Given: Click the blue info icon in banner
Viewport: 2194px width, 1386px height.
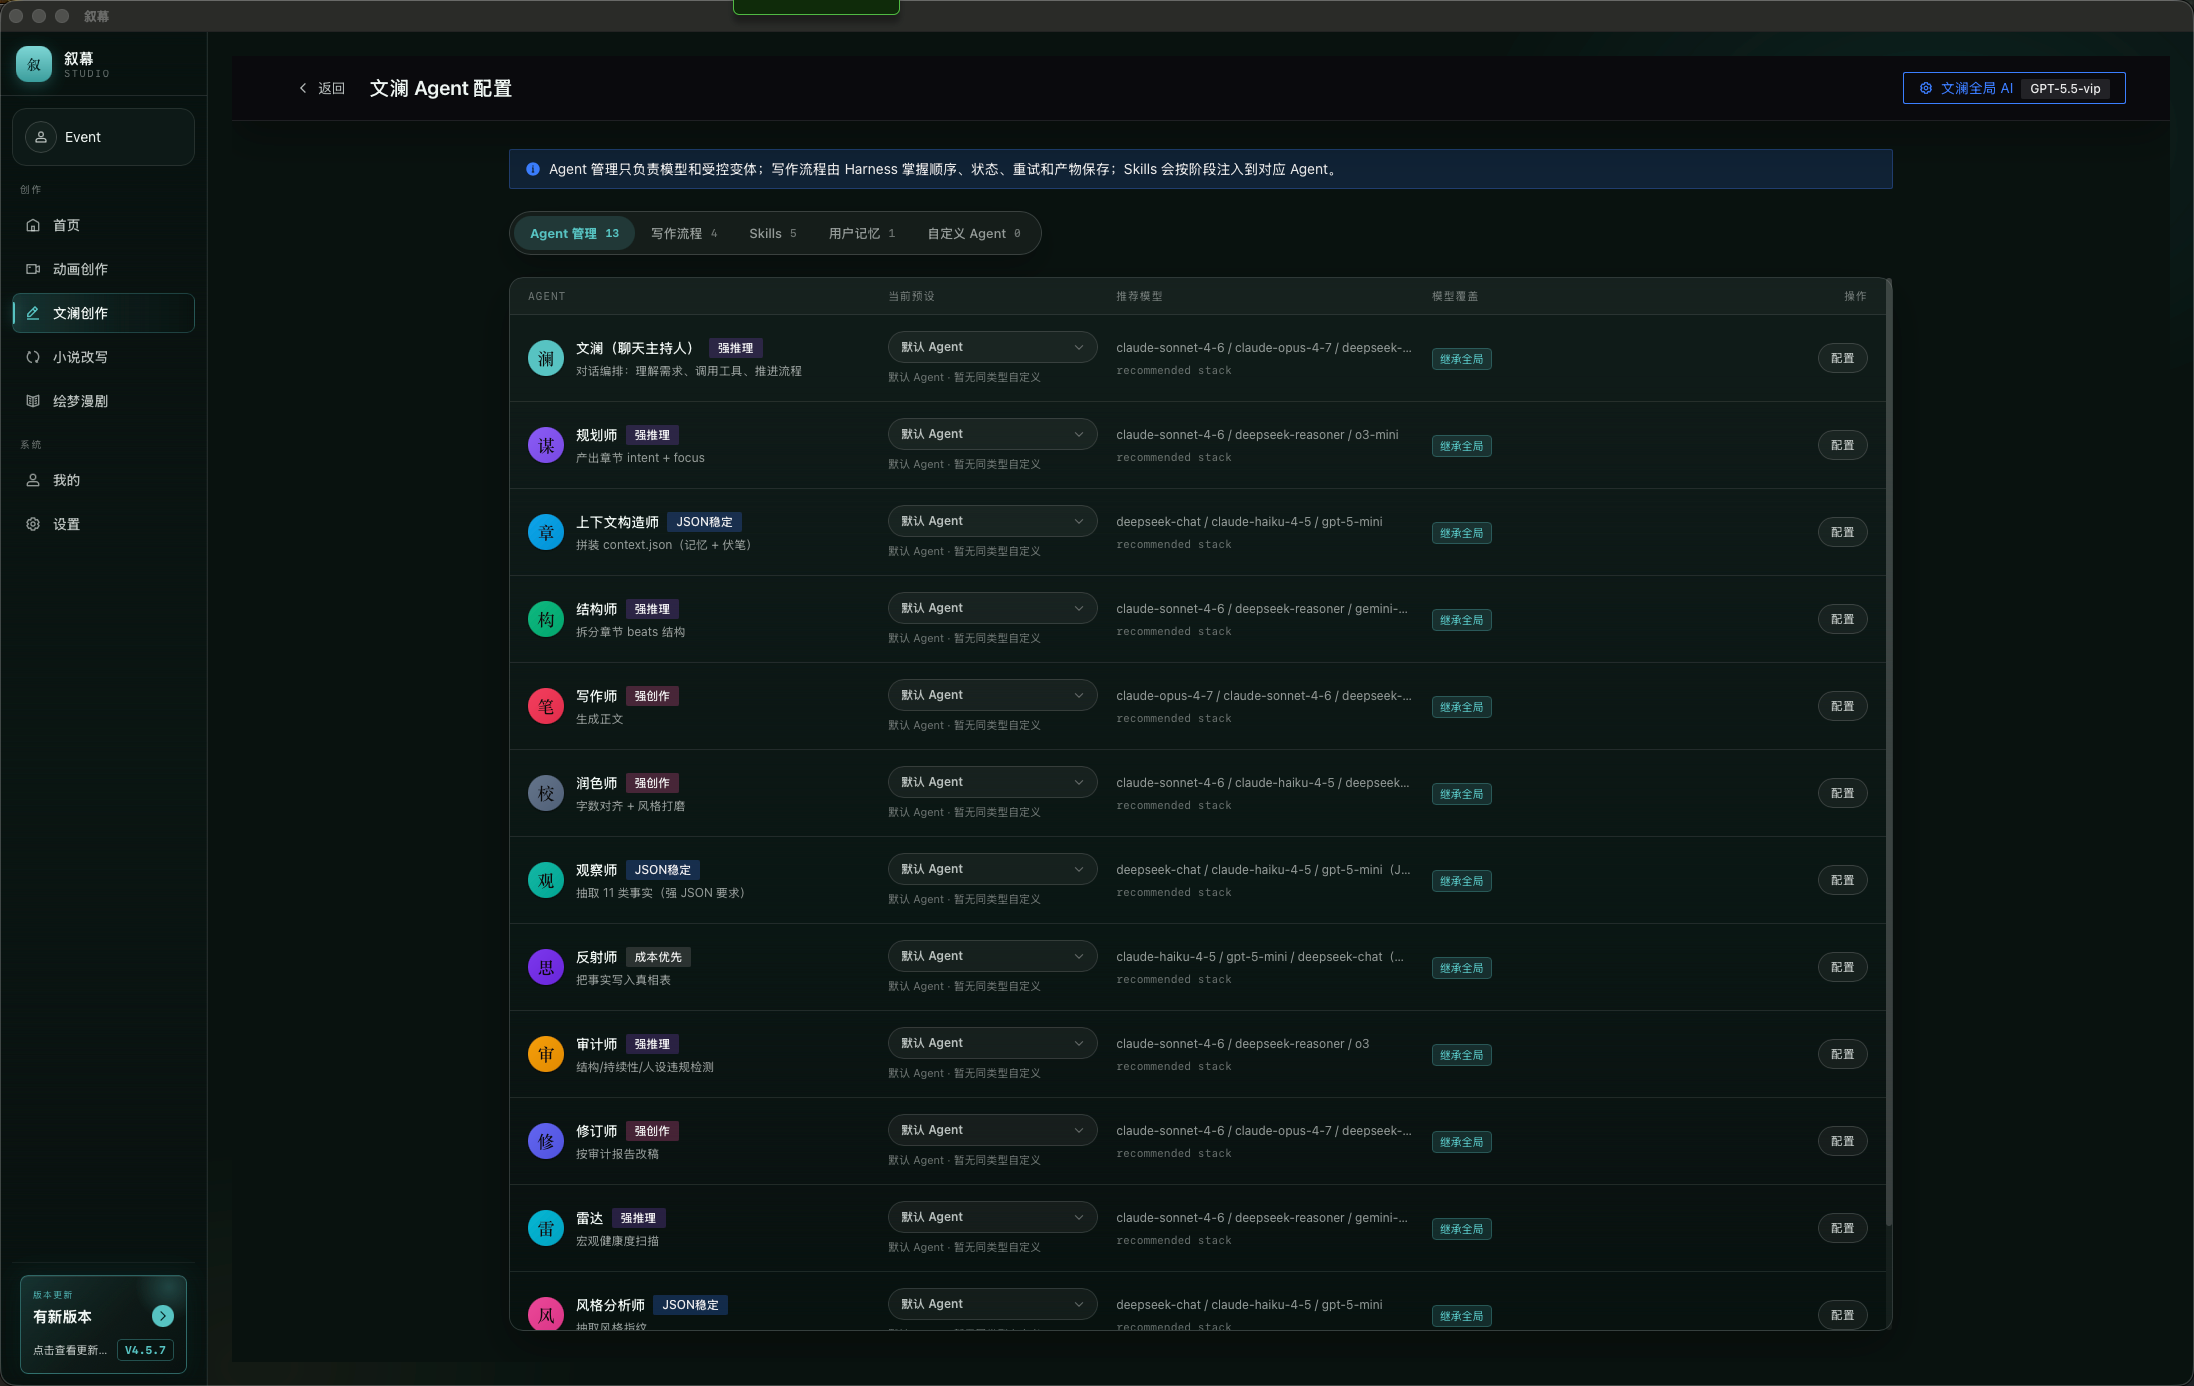Looking at the screenshot, I should click(533, 169).
